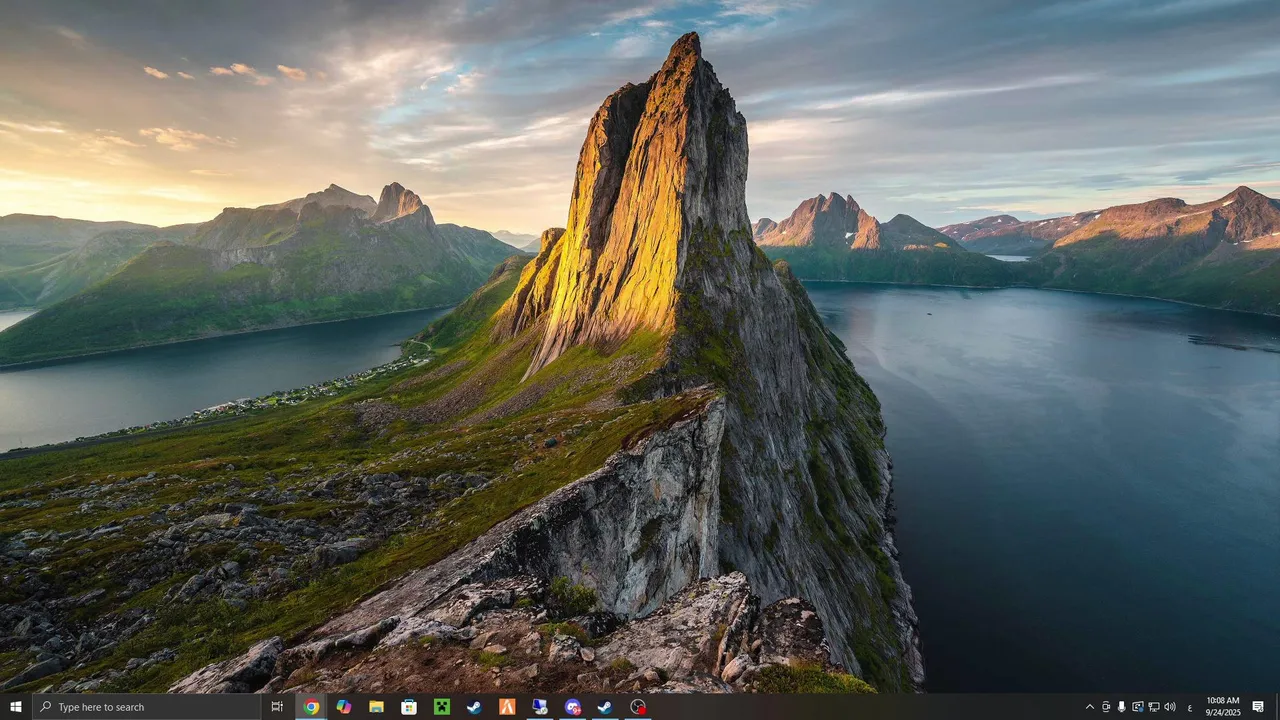The image size is (1280, 720).
Task: Open the Copilot app icon
Action: tap(343, 707)
